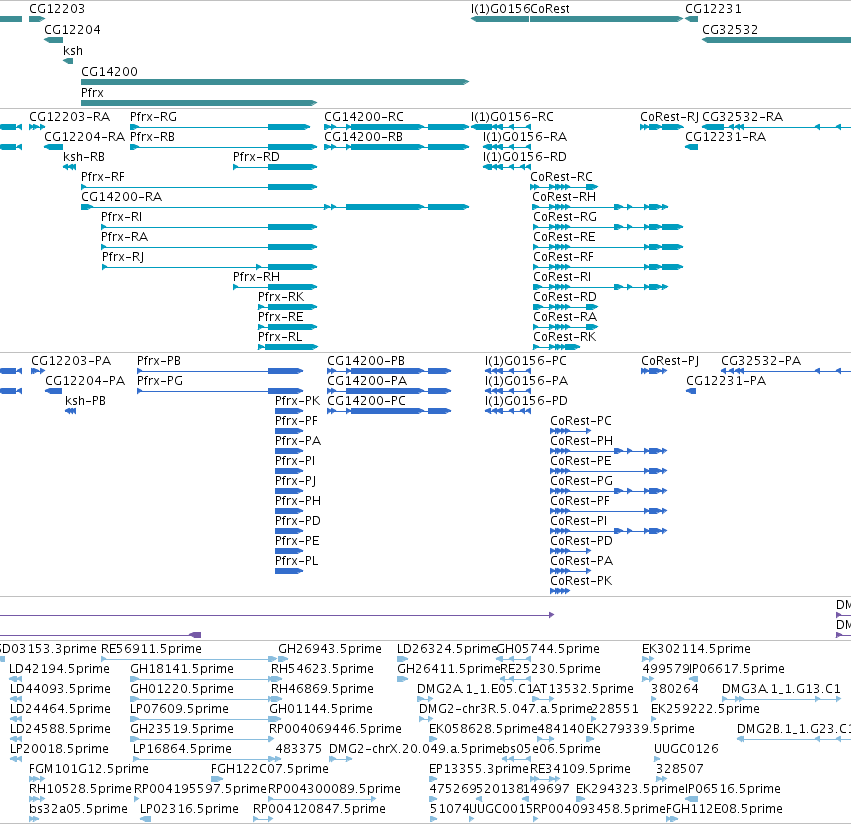Click the long purple arrow feature

(277, 615)
